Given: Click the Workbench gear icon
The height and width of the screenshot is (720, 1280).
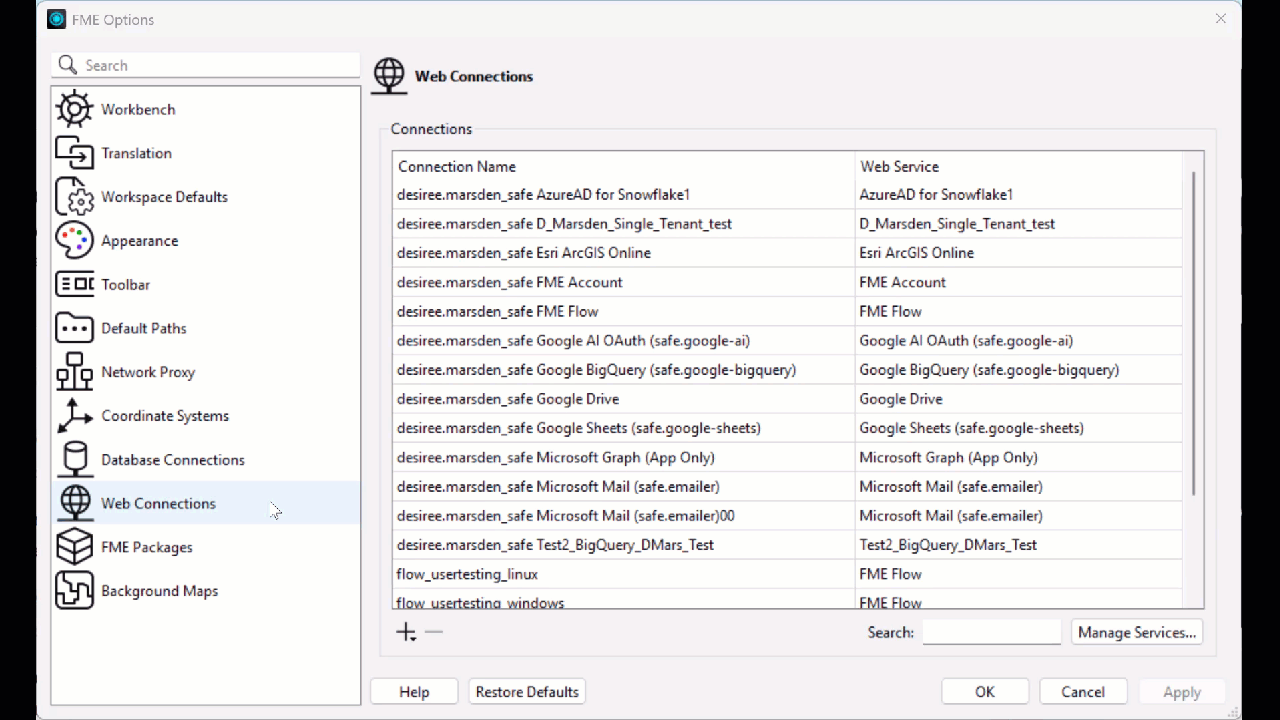Looking at the screenshot, I should [74, 109].
